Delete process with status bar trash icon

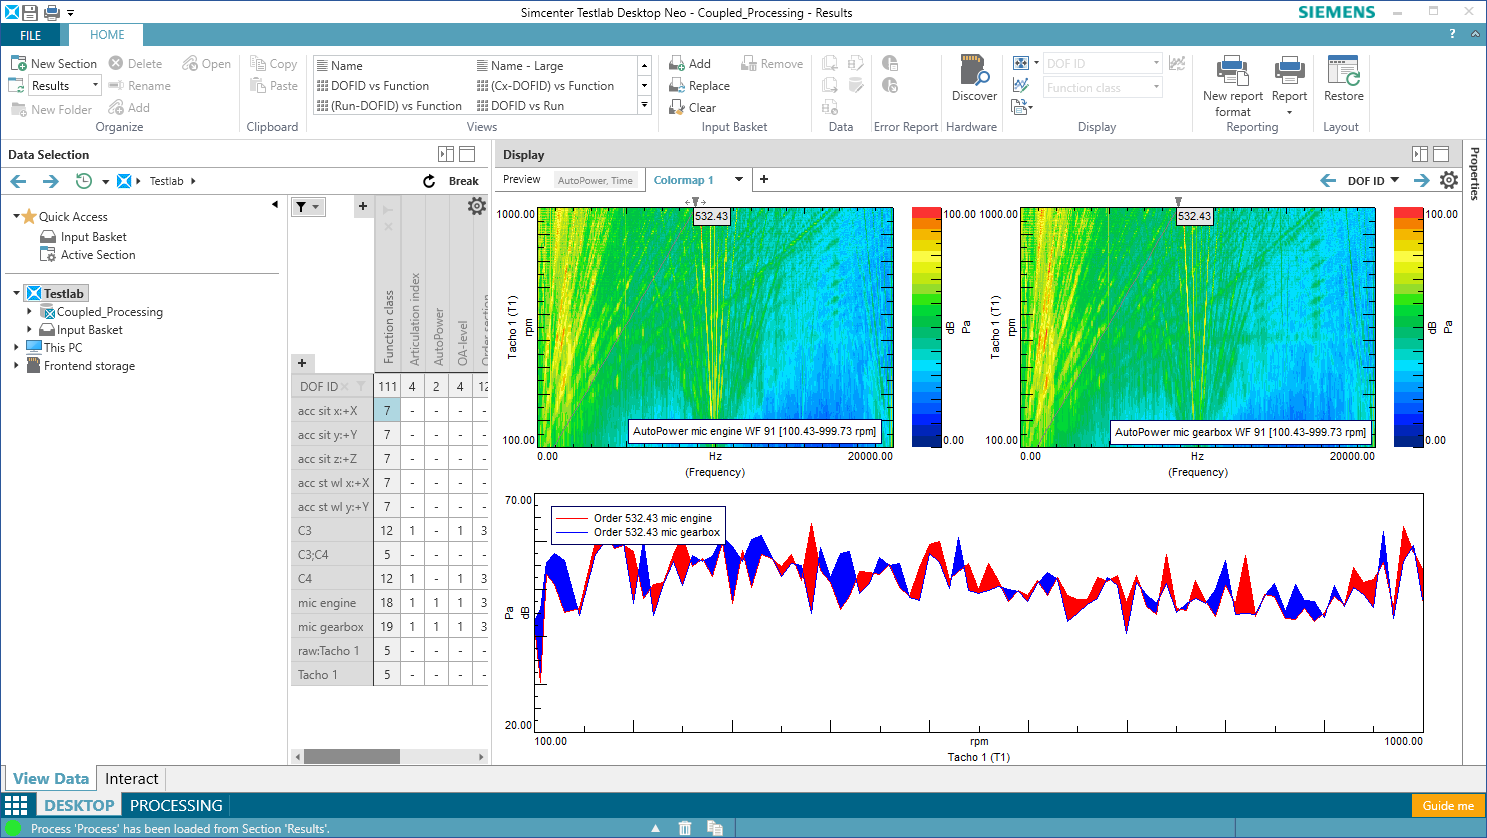coord(685,828)
